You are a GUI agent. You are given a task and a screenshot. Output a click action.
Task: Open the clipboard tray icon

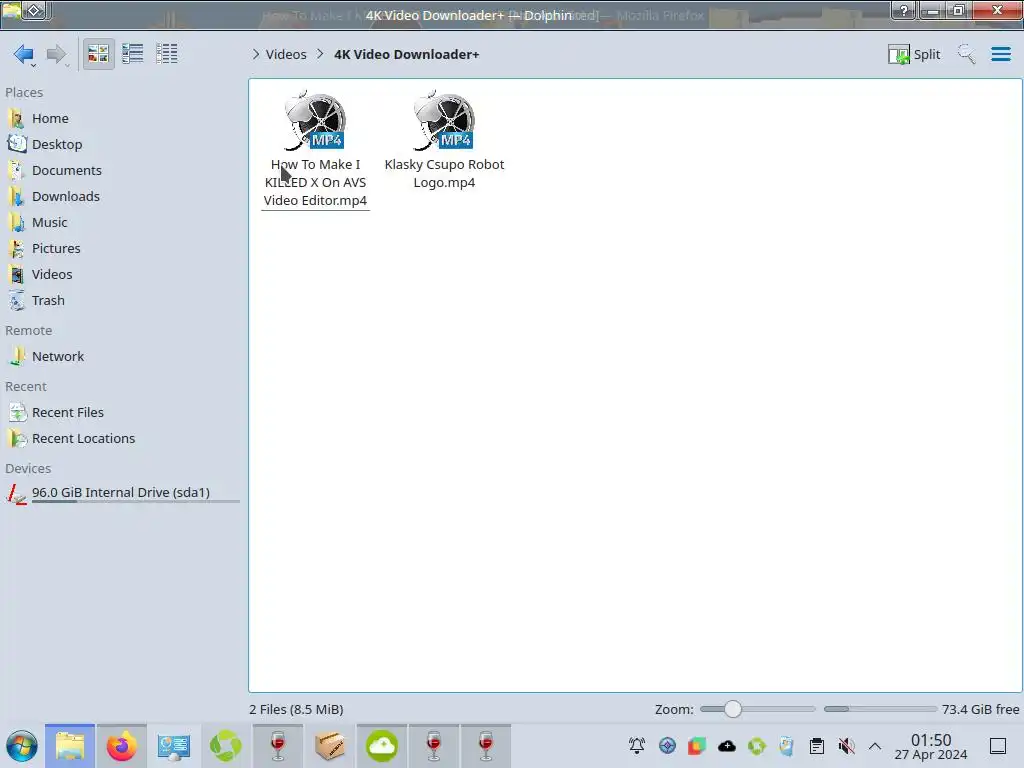coord(816,746)
